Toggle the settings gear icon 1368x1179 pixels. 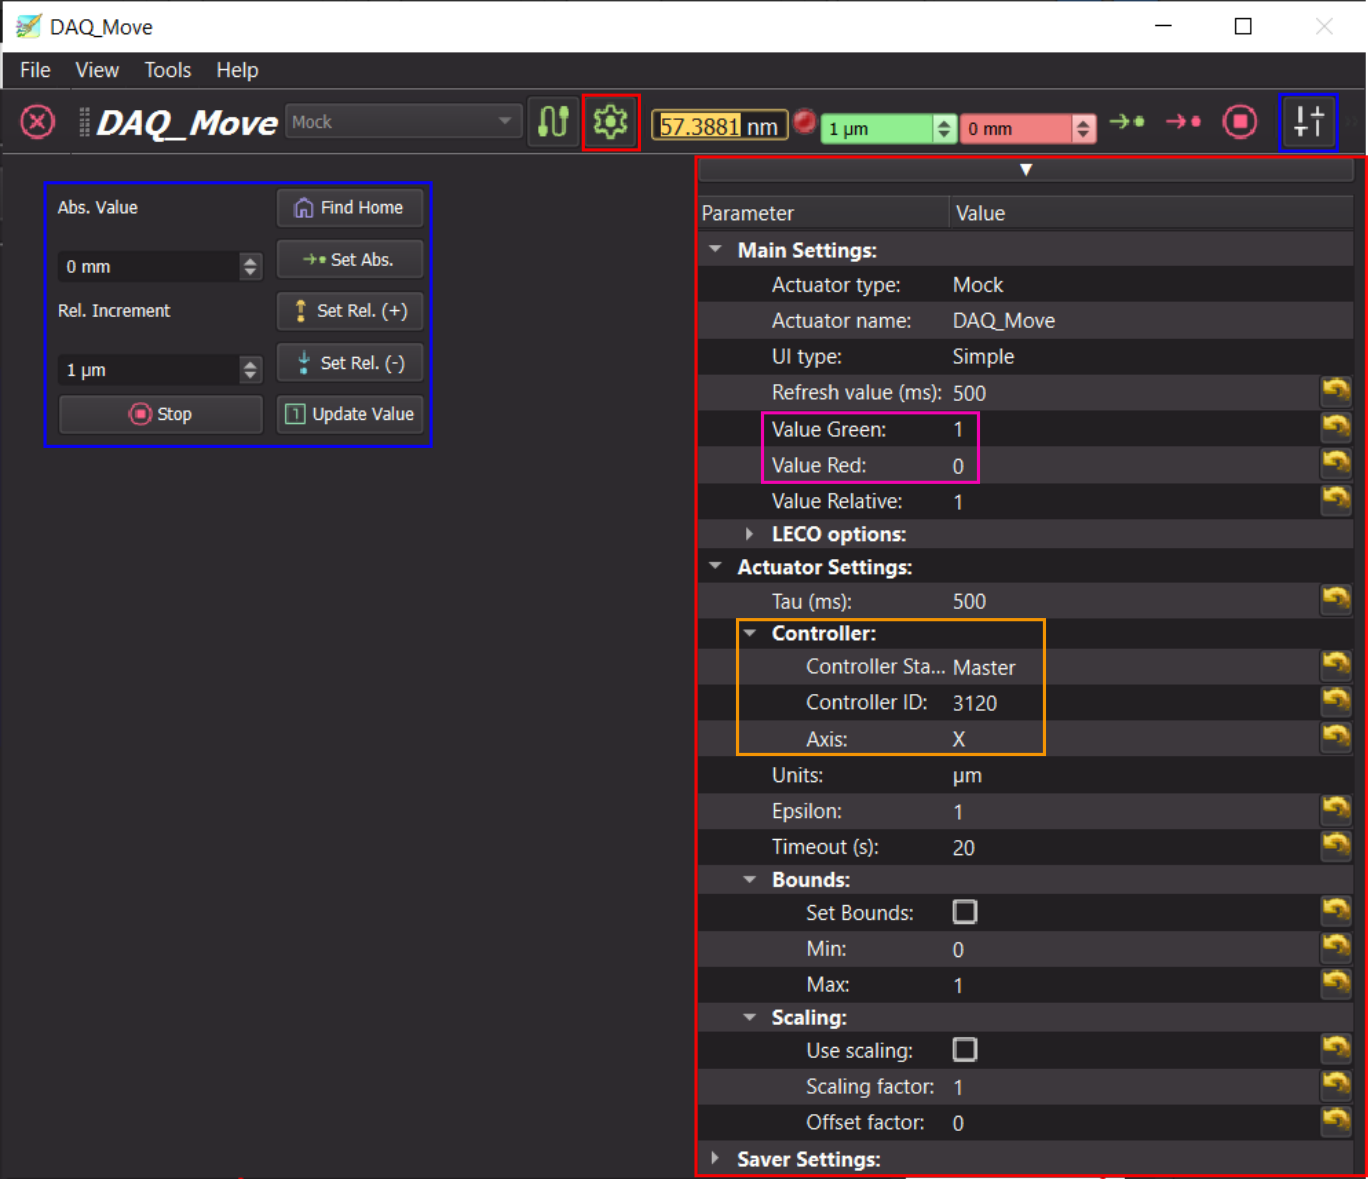pos(610,122)
